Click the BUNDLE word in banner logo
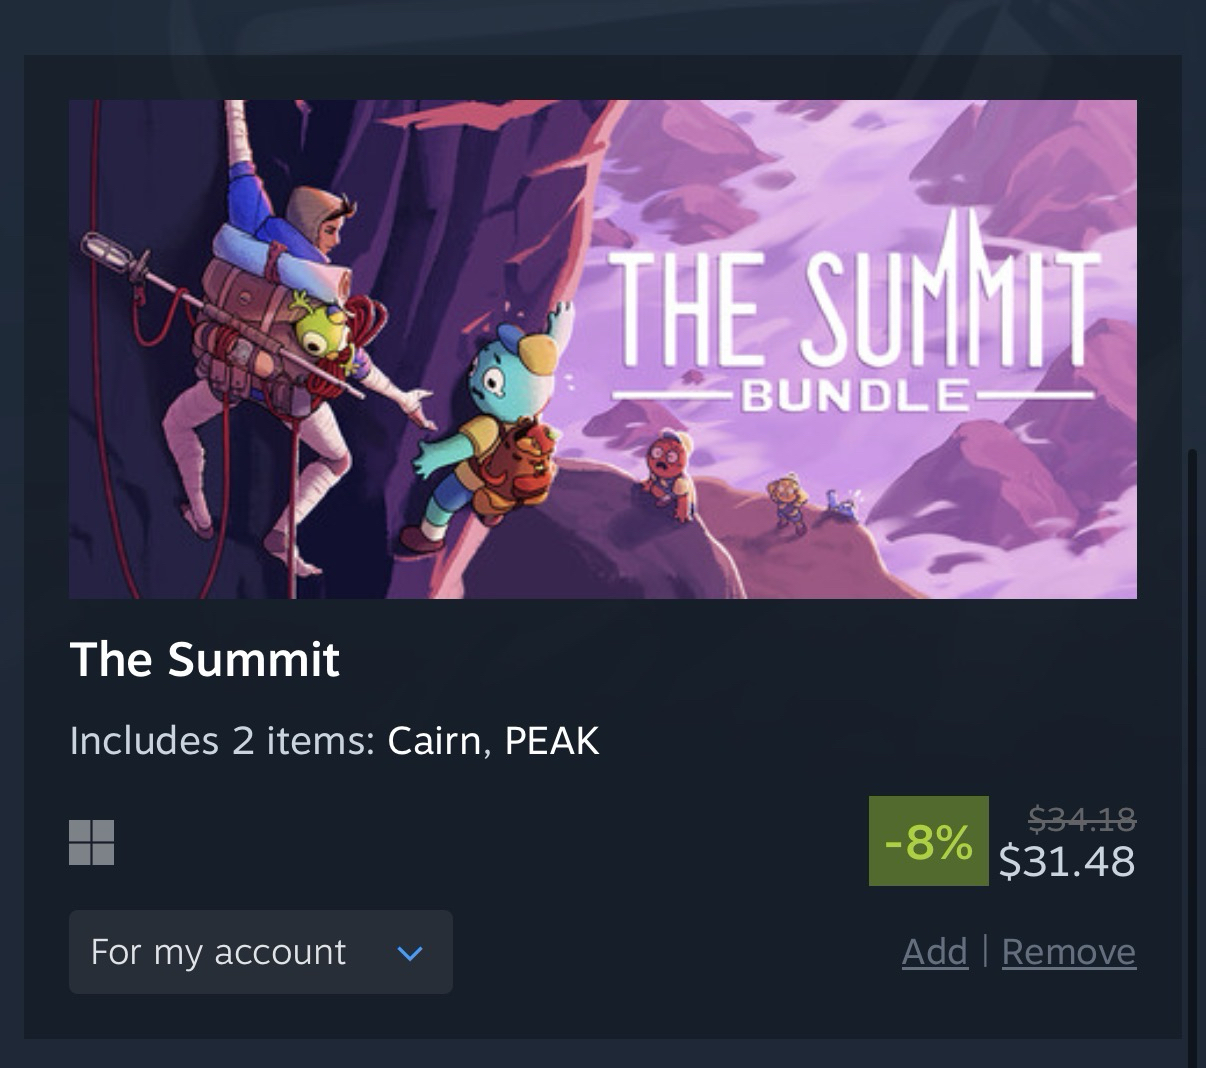Screen dimensions: 1206x1068 point(855,396)
